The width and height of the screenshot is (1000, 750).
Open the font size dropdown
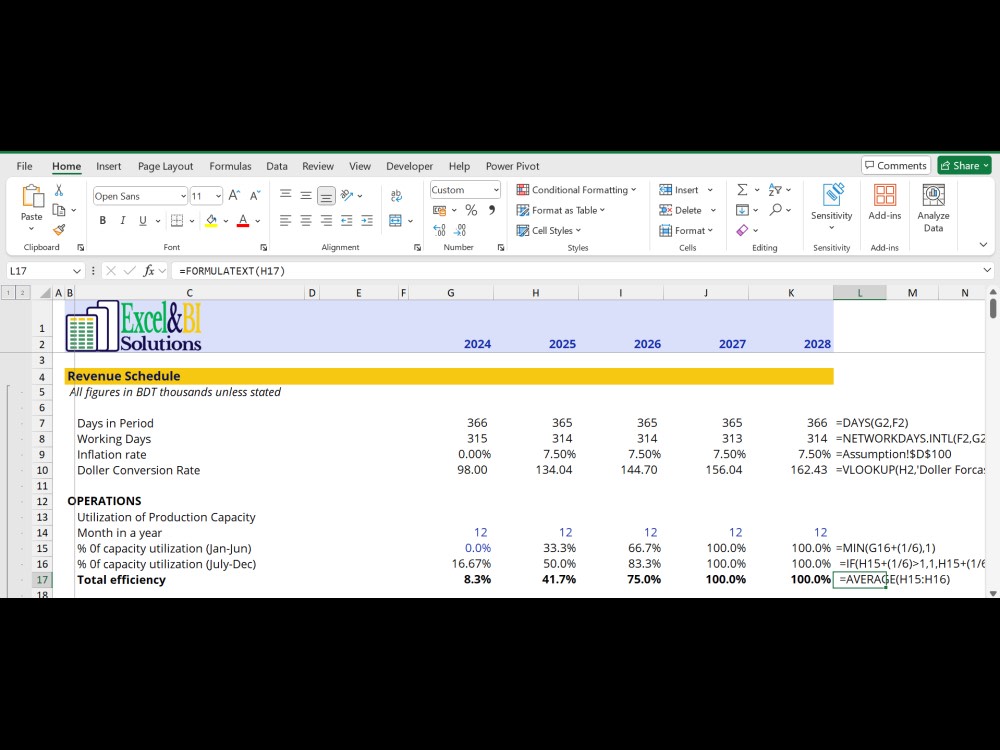coord(218,196)
